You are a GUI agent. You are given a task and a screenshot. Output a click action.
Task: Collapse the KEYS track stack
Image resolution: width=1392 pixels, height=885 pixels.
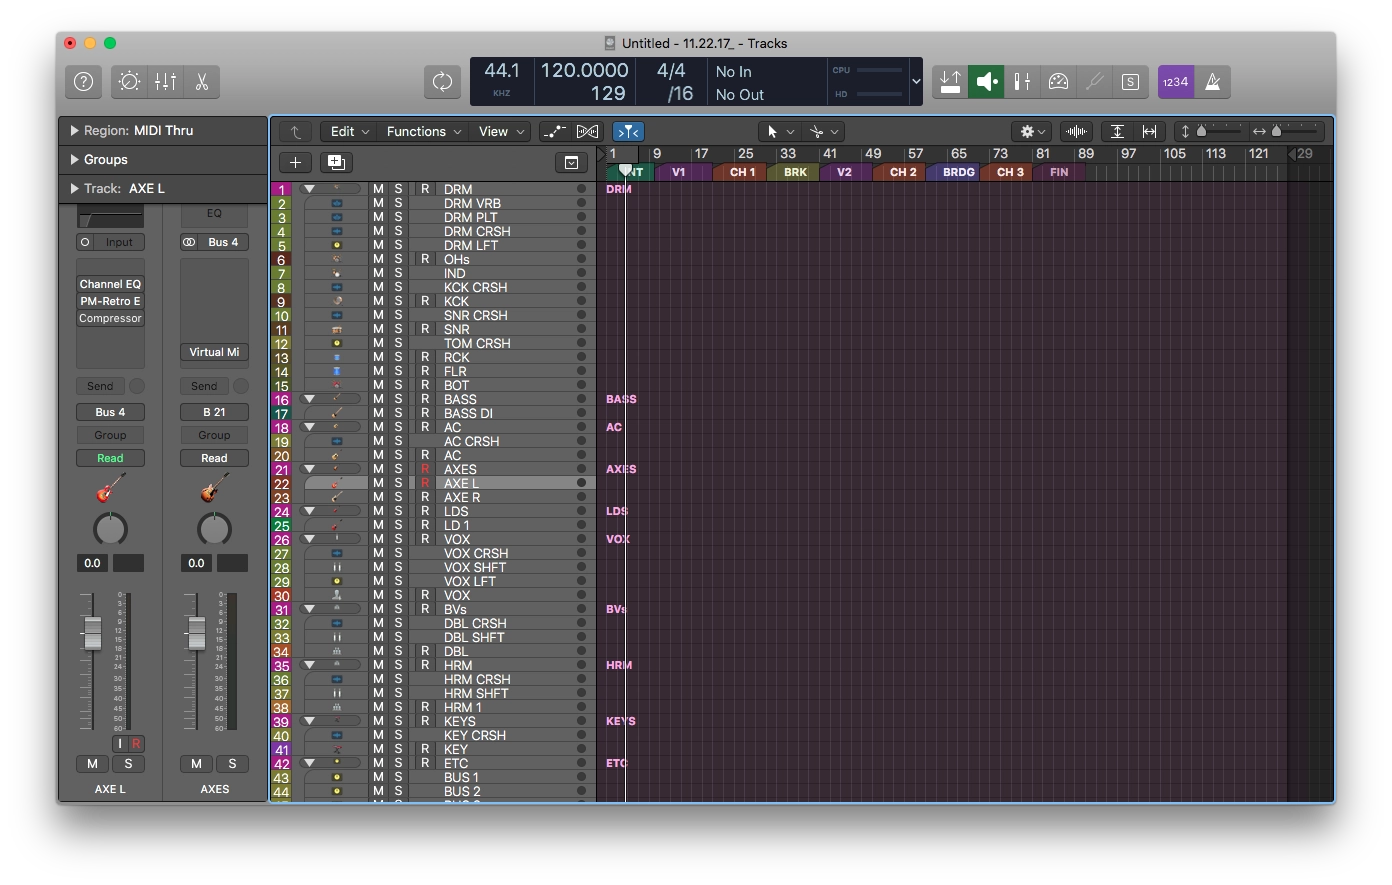click(x=310, y=721)
